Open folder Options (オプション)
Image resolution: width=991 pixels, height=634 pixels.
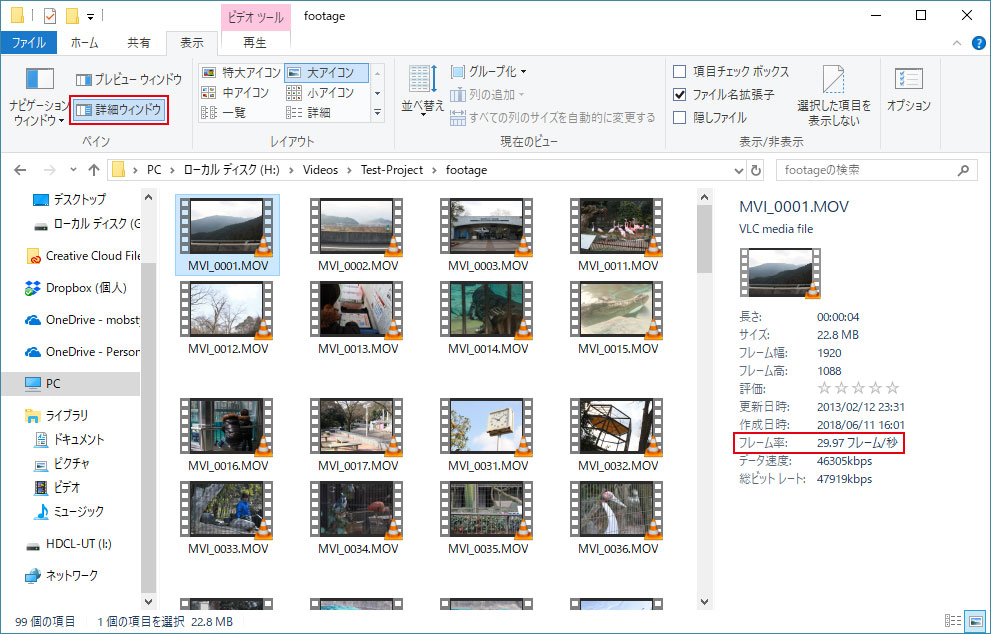pos(909,90)
